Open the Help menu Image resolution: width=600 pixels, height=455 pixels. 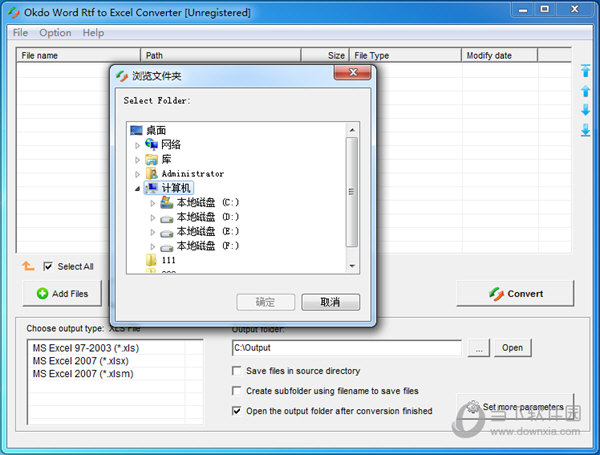pos(93,33)
